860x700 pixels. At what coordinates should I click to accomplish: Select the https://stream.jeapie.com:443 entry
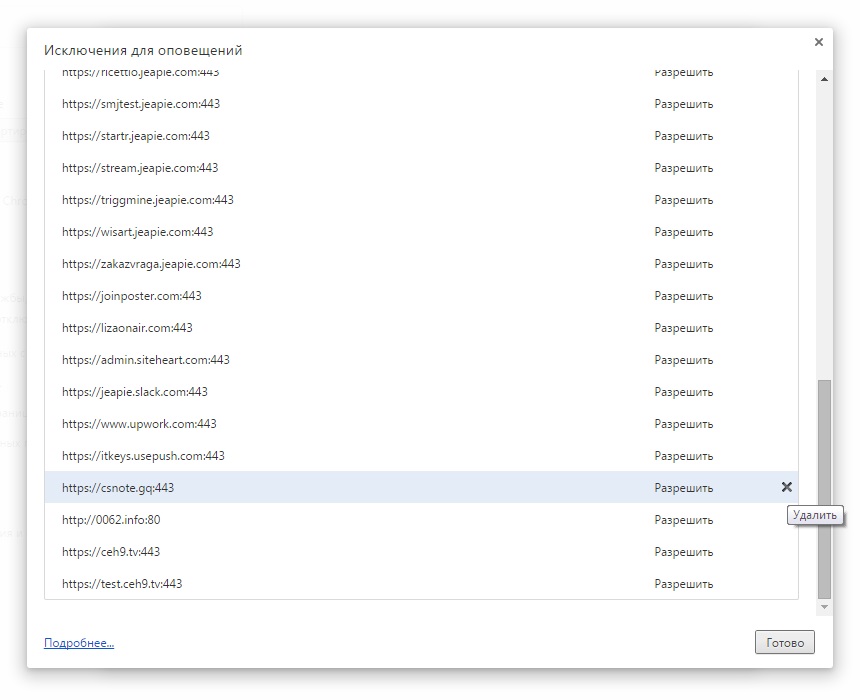coord(140,168)
